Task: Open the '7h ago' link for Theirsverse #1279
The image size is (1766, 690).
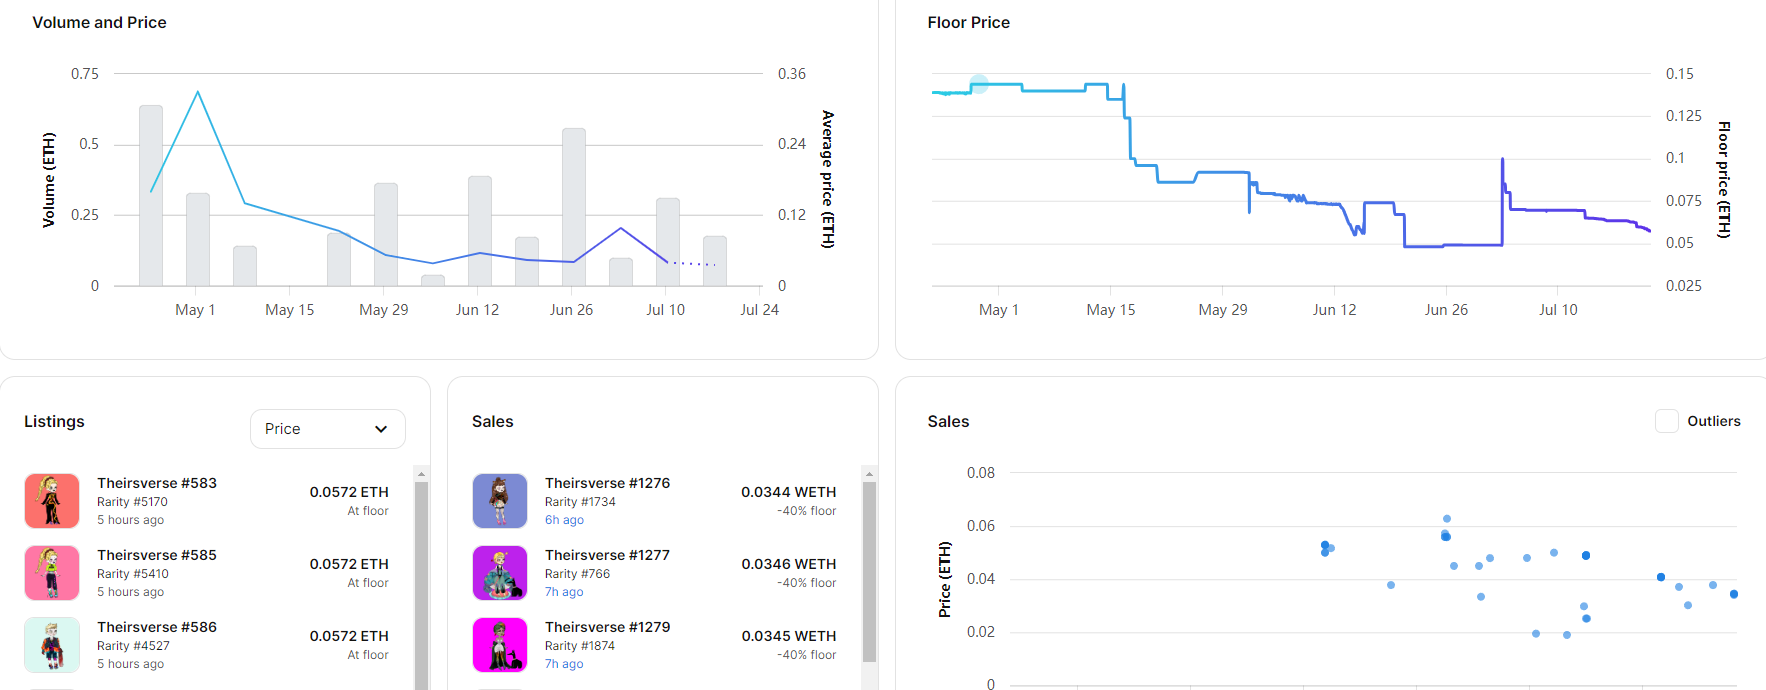Action: point(564,664)
